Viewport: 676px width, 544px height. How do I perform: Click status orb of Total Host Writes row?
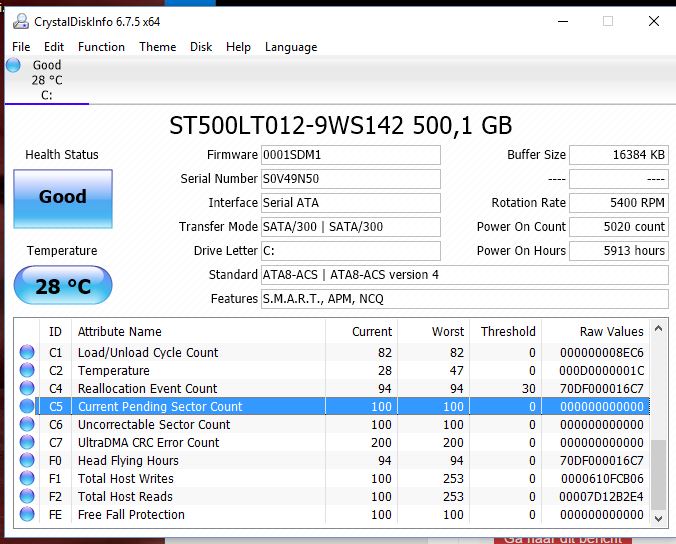[27, 478]
